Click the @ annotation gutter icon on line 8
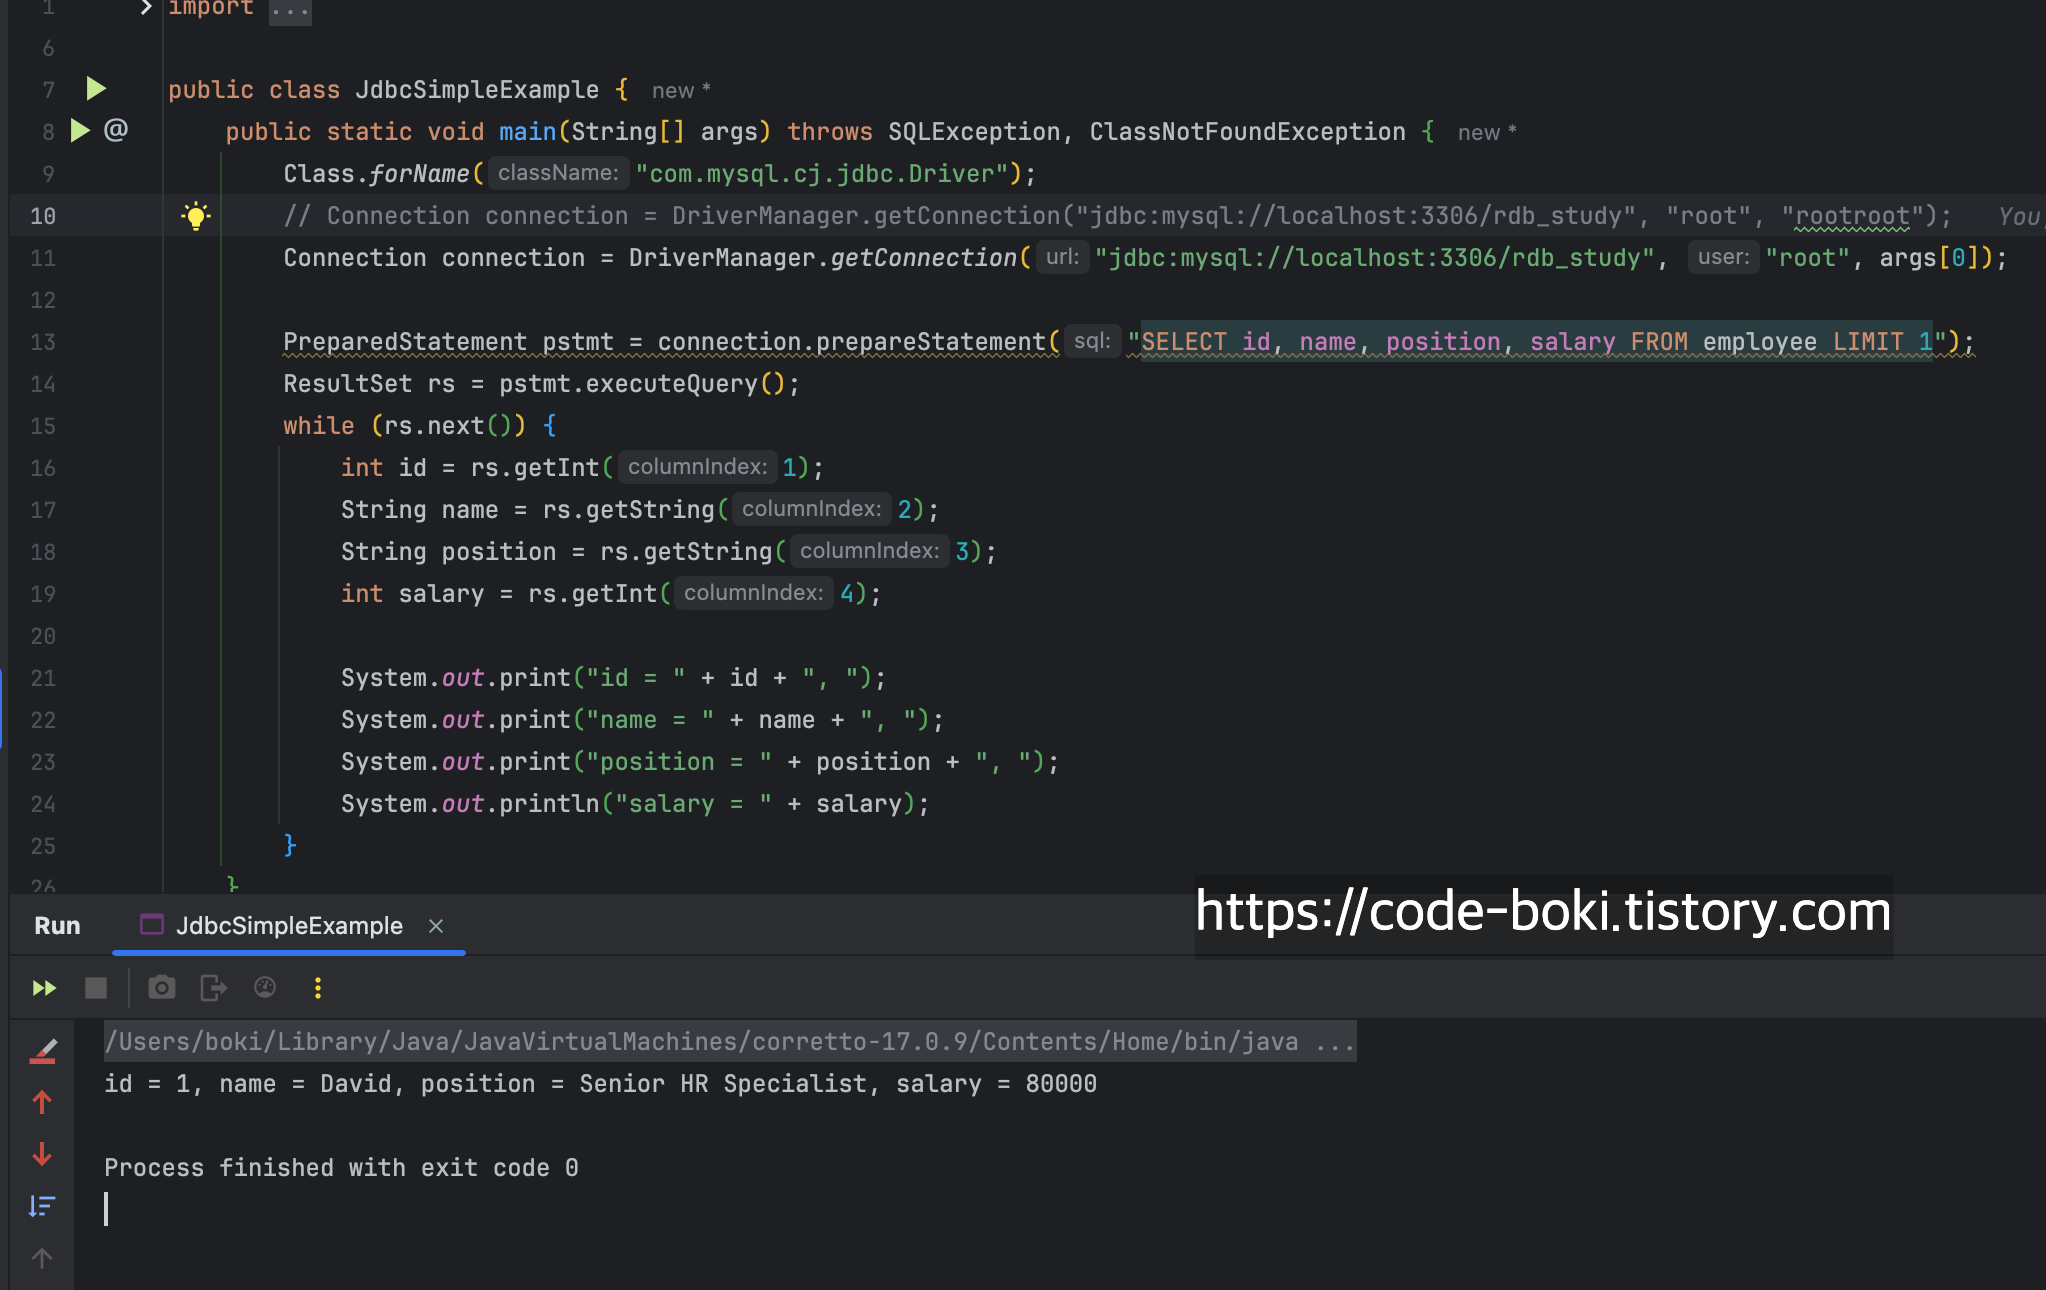Screen dimensions: 2046x1290 coord(116,130)
